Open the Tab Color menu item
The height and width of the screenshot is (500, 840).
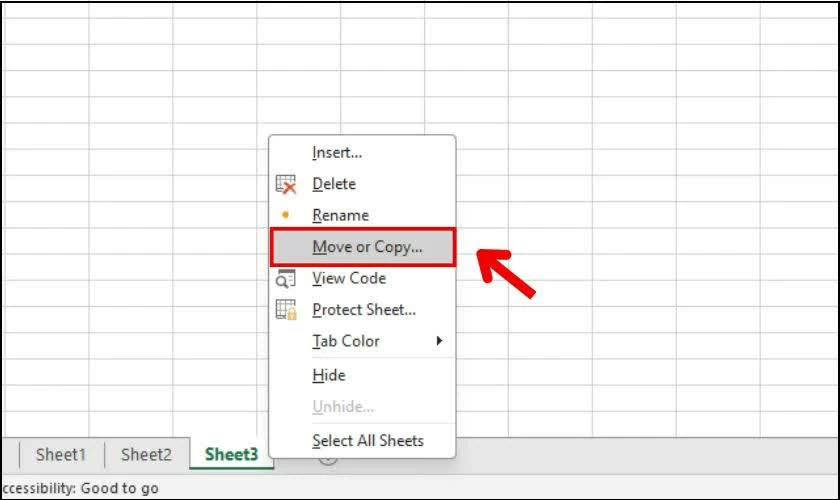point(346,341)
